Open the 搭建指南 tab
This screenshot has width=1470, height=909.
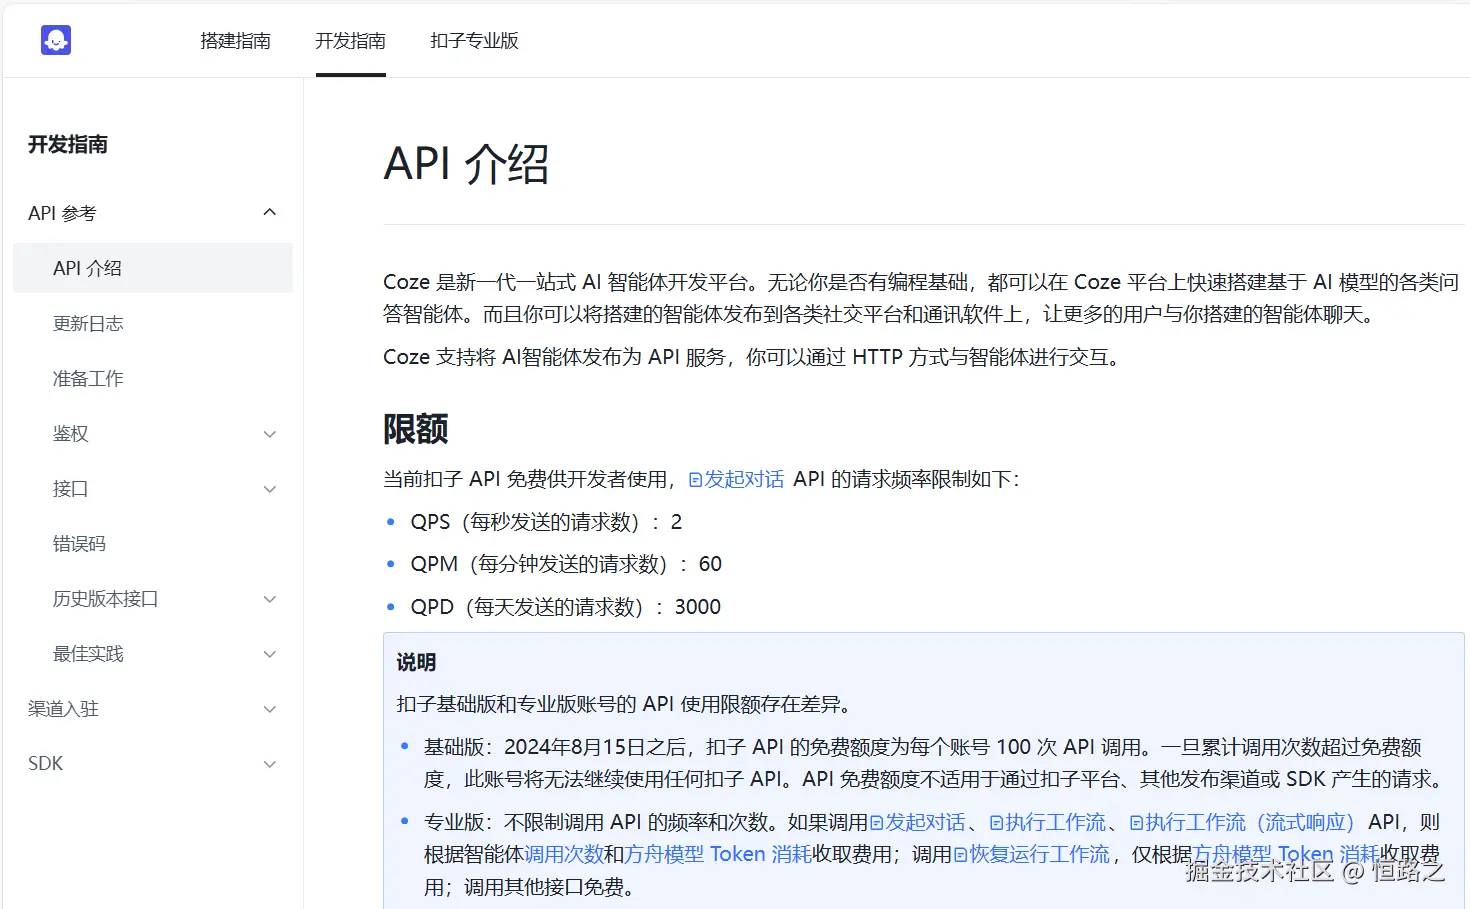pos(235,41)
